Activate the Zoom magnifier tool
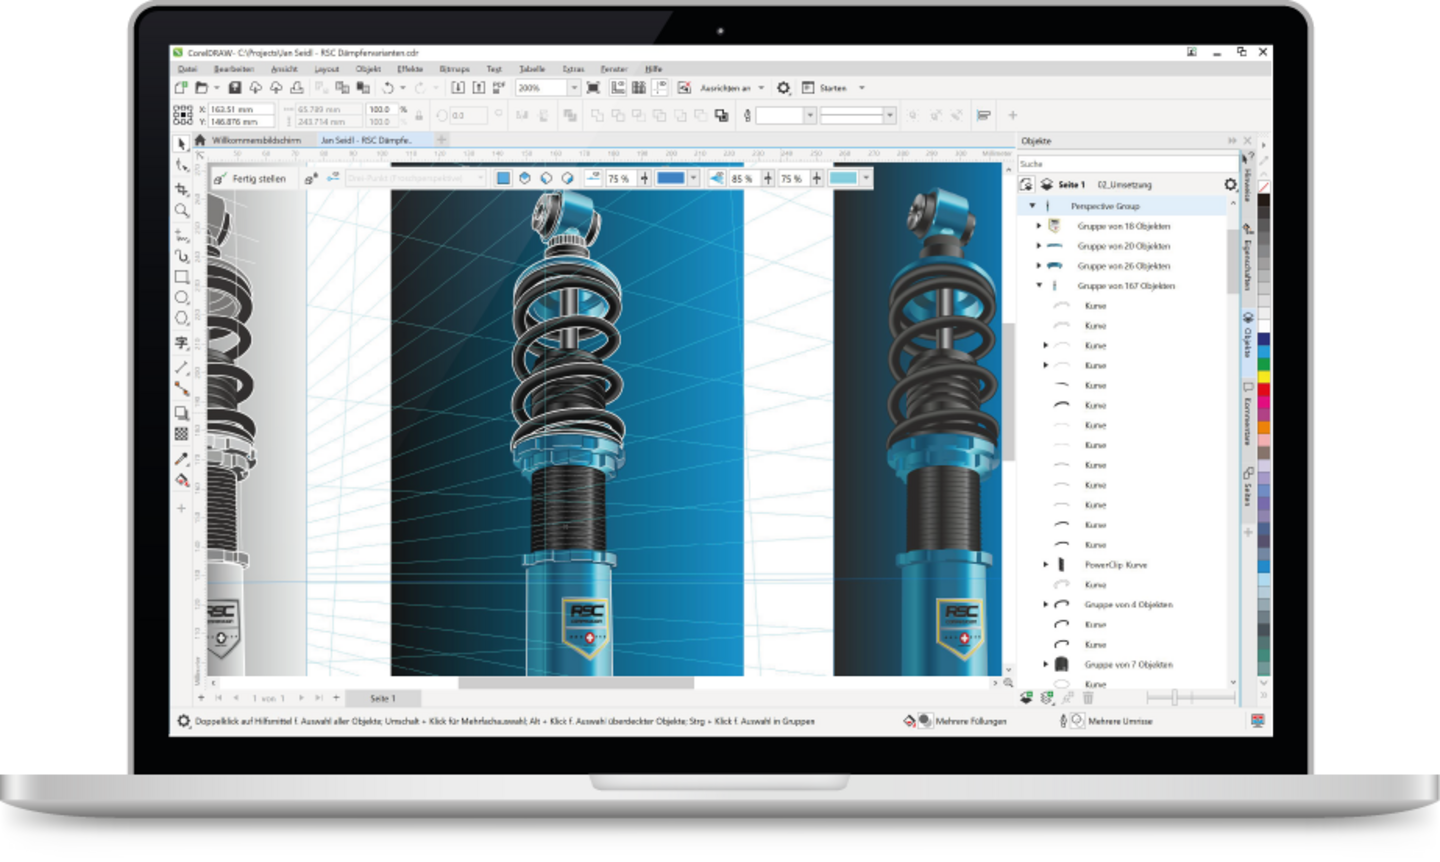 [182, 211]
